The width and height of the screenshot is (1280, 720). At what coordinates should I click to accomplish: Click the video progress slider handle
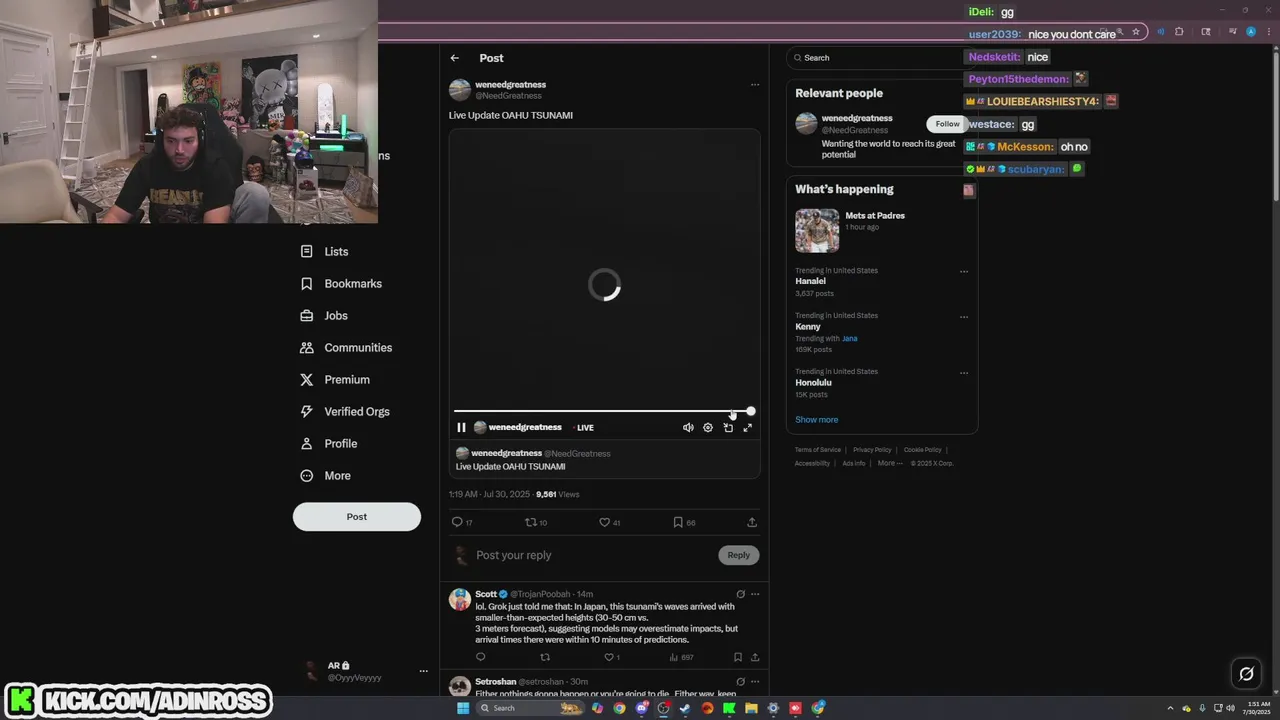pyautogui.click(x=750, y=411)
